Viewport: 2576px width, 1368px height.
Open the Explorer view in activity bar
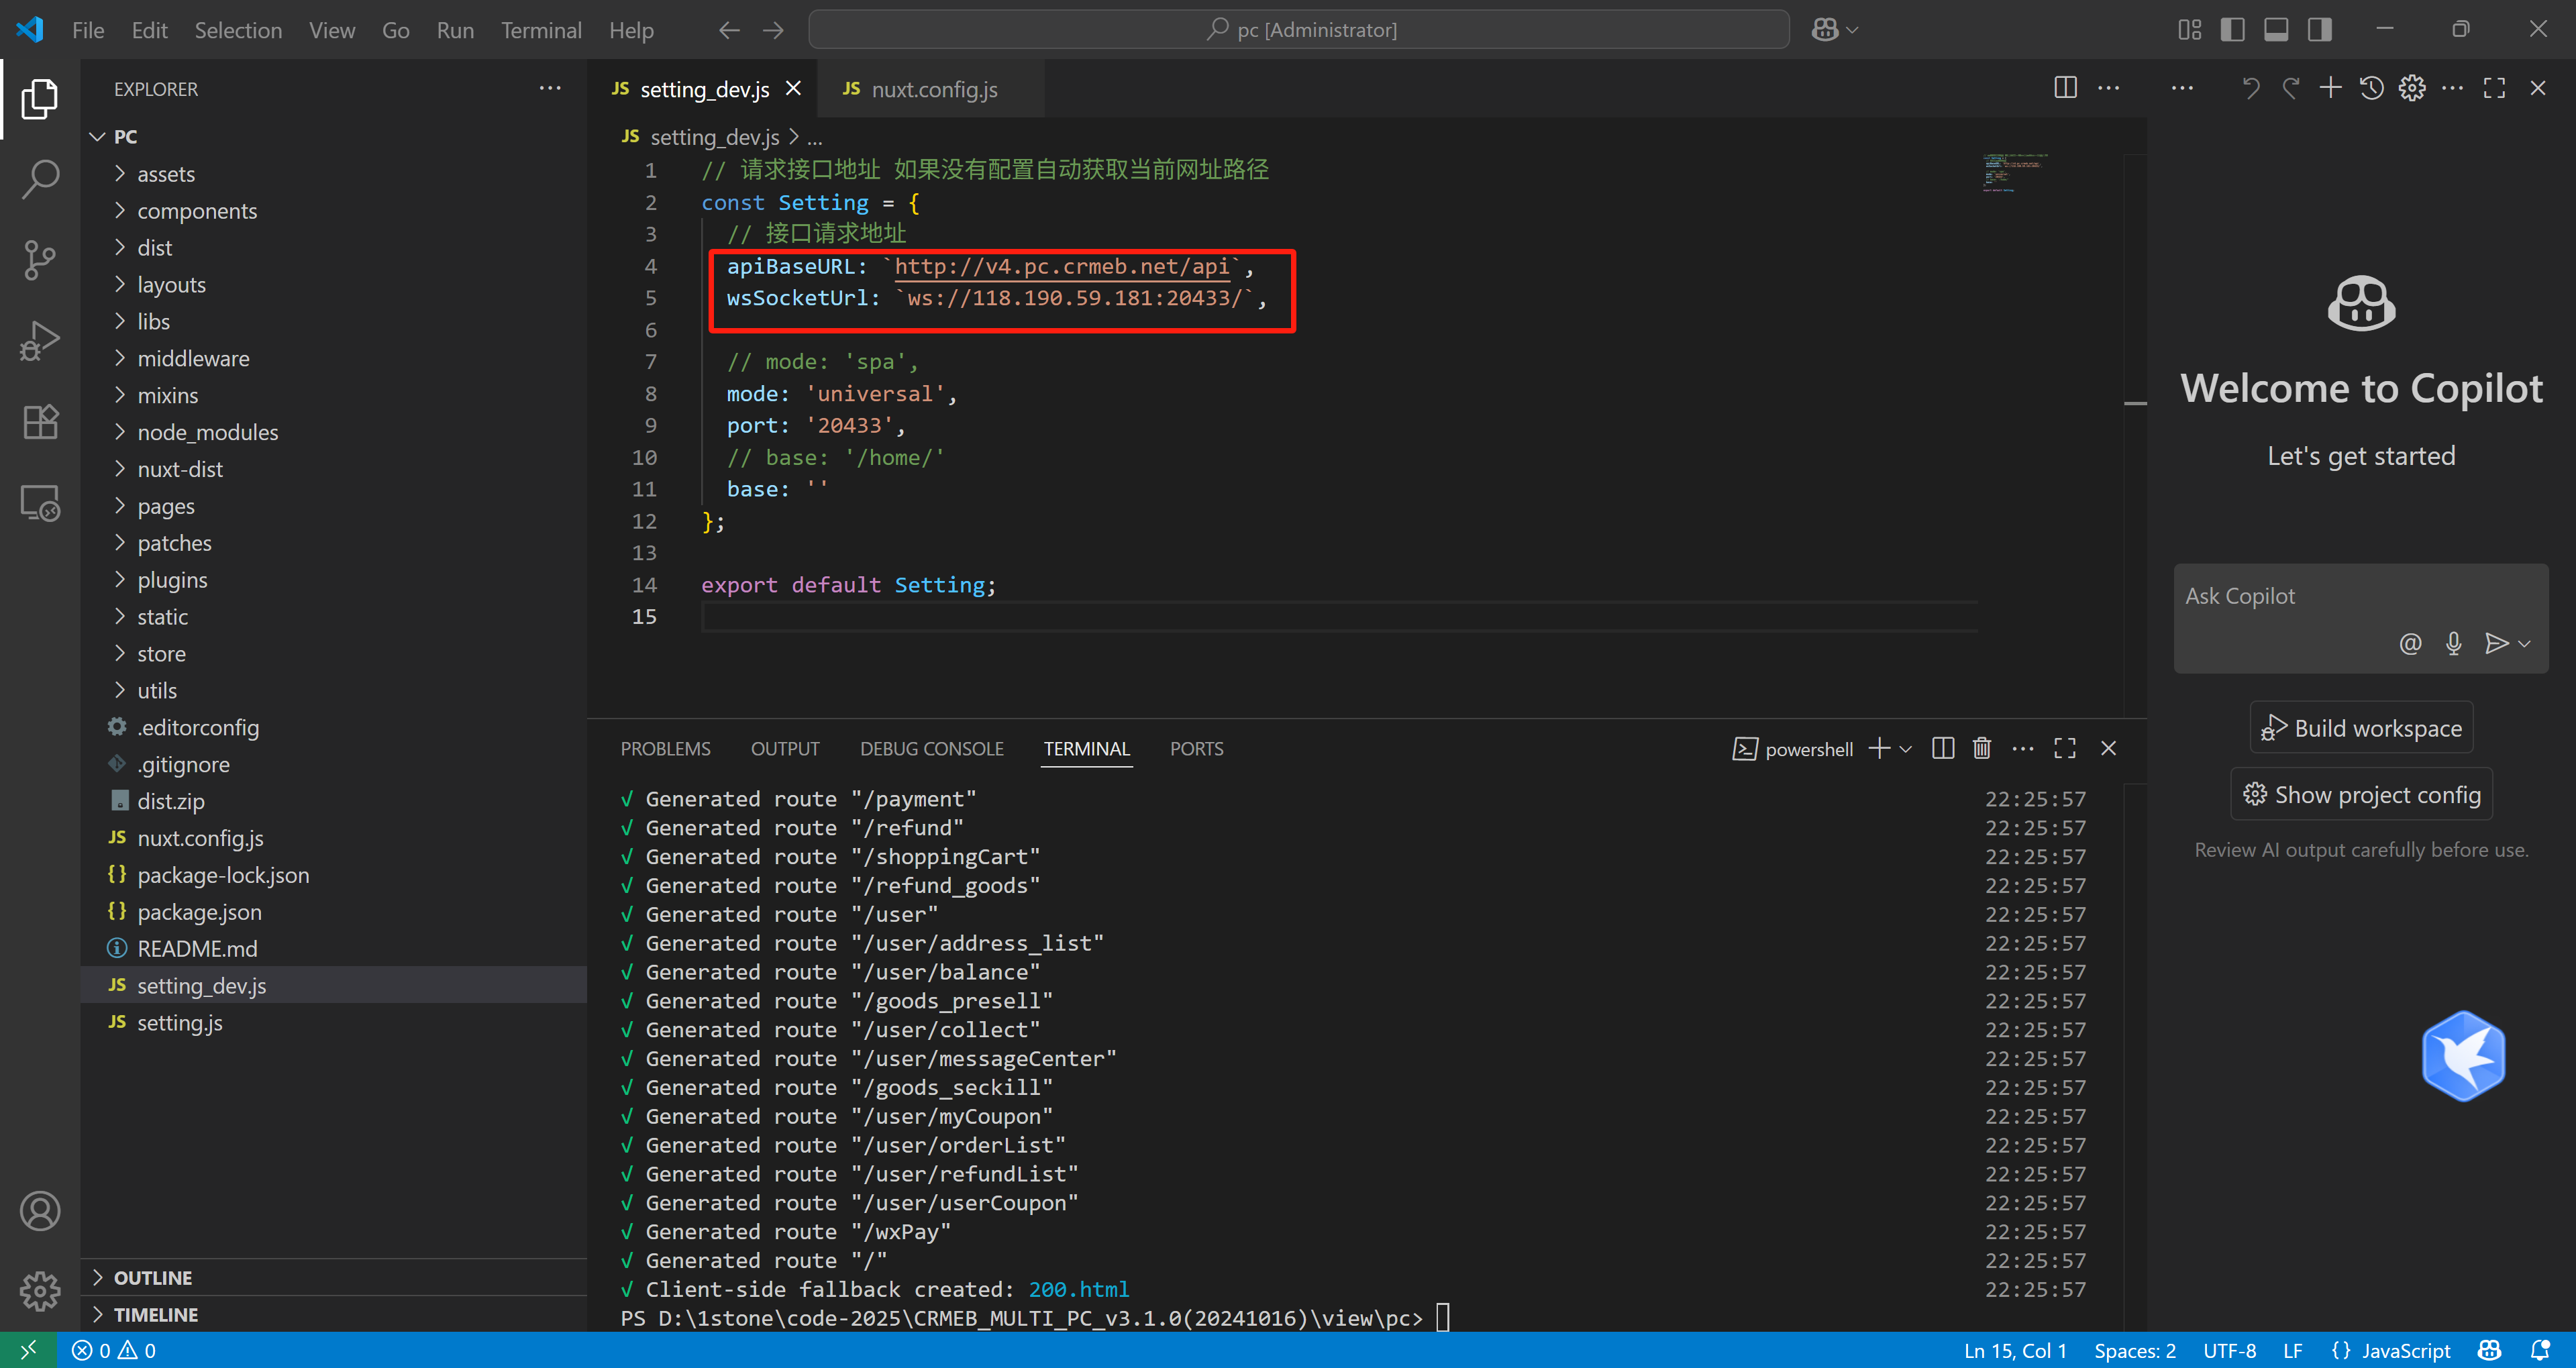(x=40, y=99)
